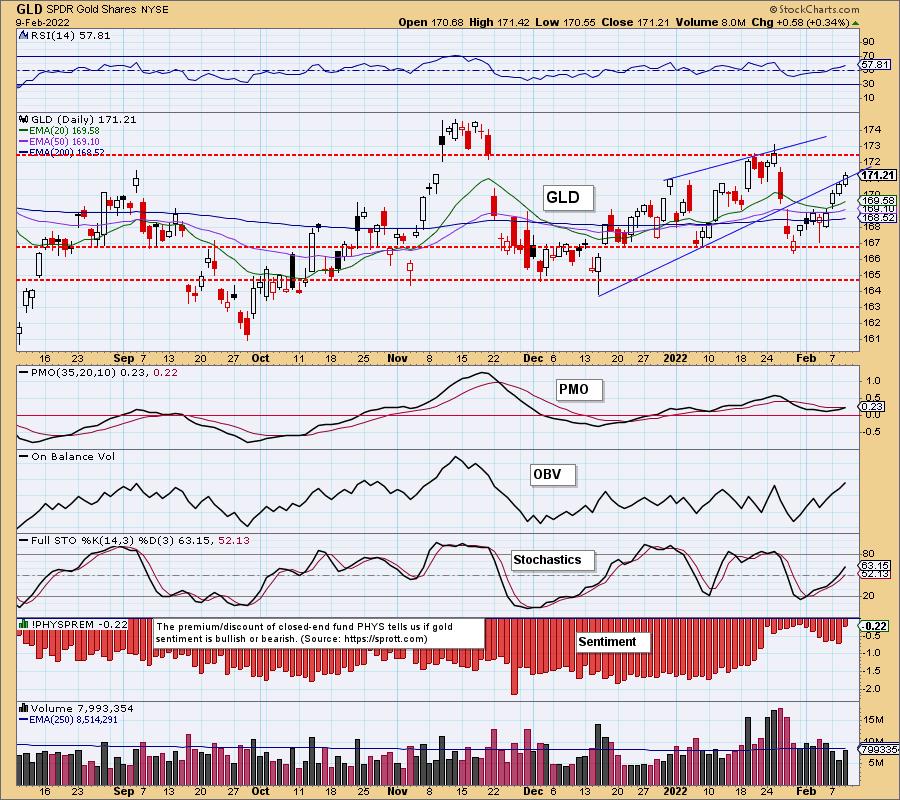The height and width of the screenshot is (800, 900).
Task: Click the 2022 label on upper date axis
Action: click(675, 358)
